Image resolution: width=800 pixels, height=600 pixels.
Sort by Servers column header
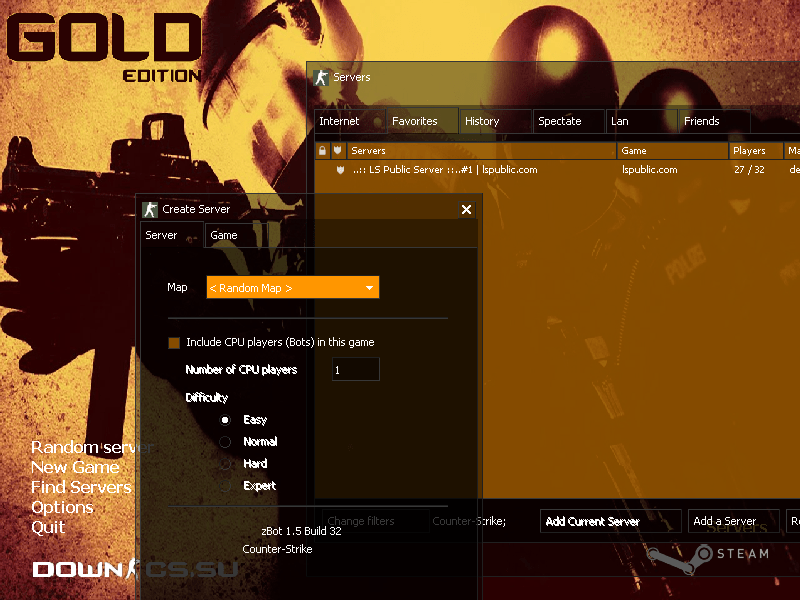click(482, 151)
